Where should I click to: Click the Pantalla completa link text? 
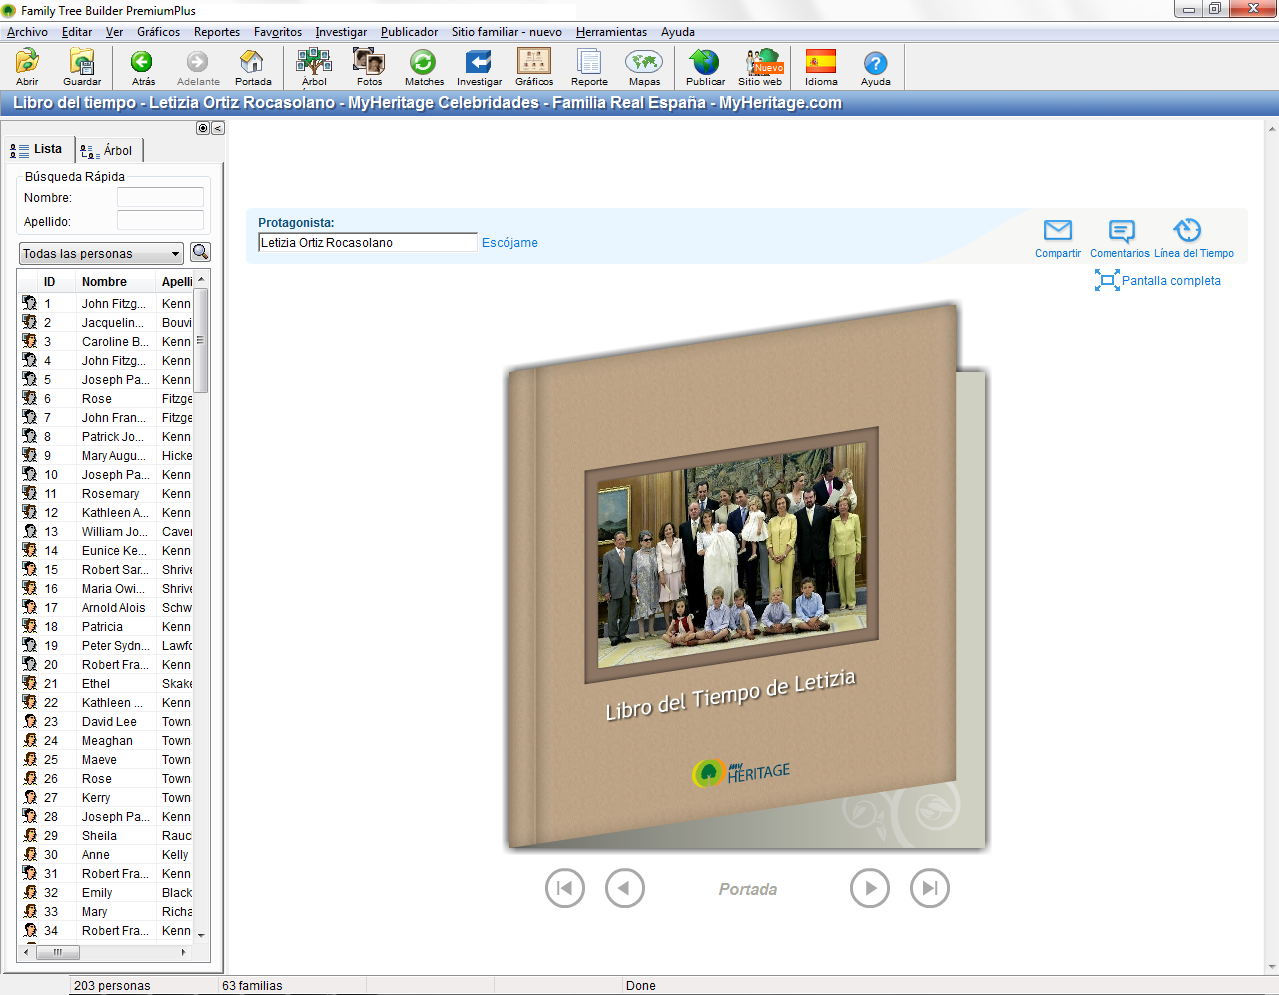click(1171, 281)
